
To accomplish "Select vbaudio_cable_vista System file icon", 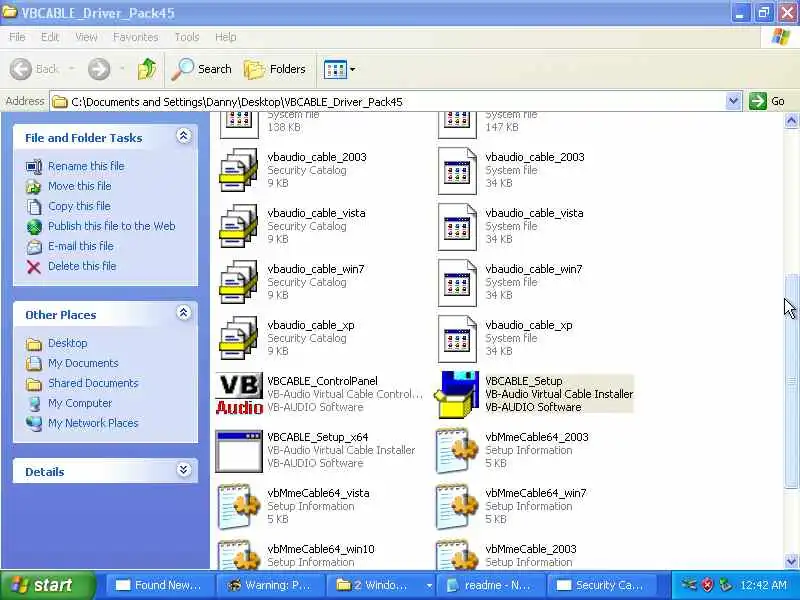I will click(457, 227).
